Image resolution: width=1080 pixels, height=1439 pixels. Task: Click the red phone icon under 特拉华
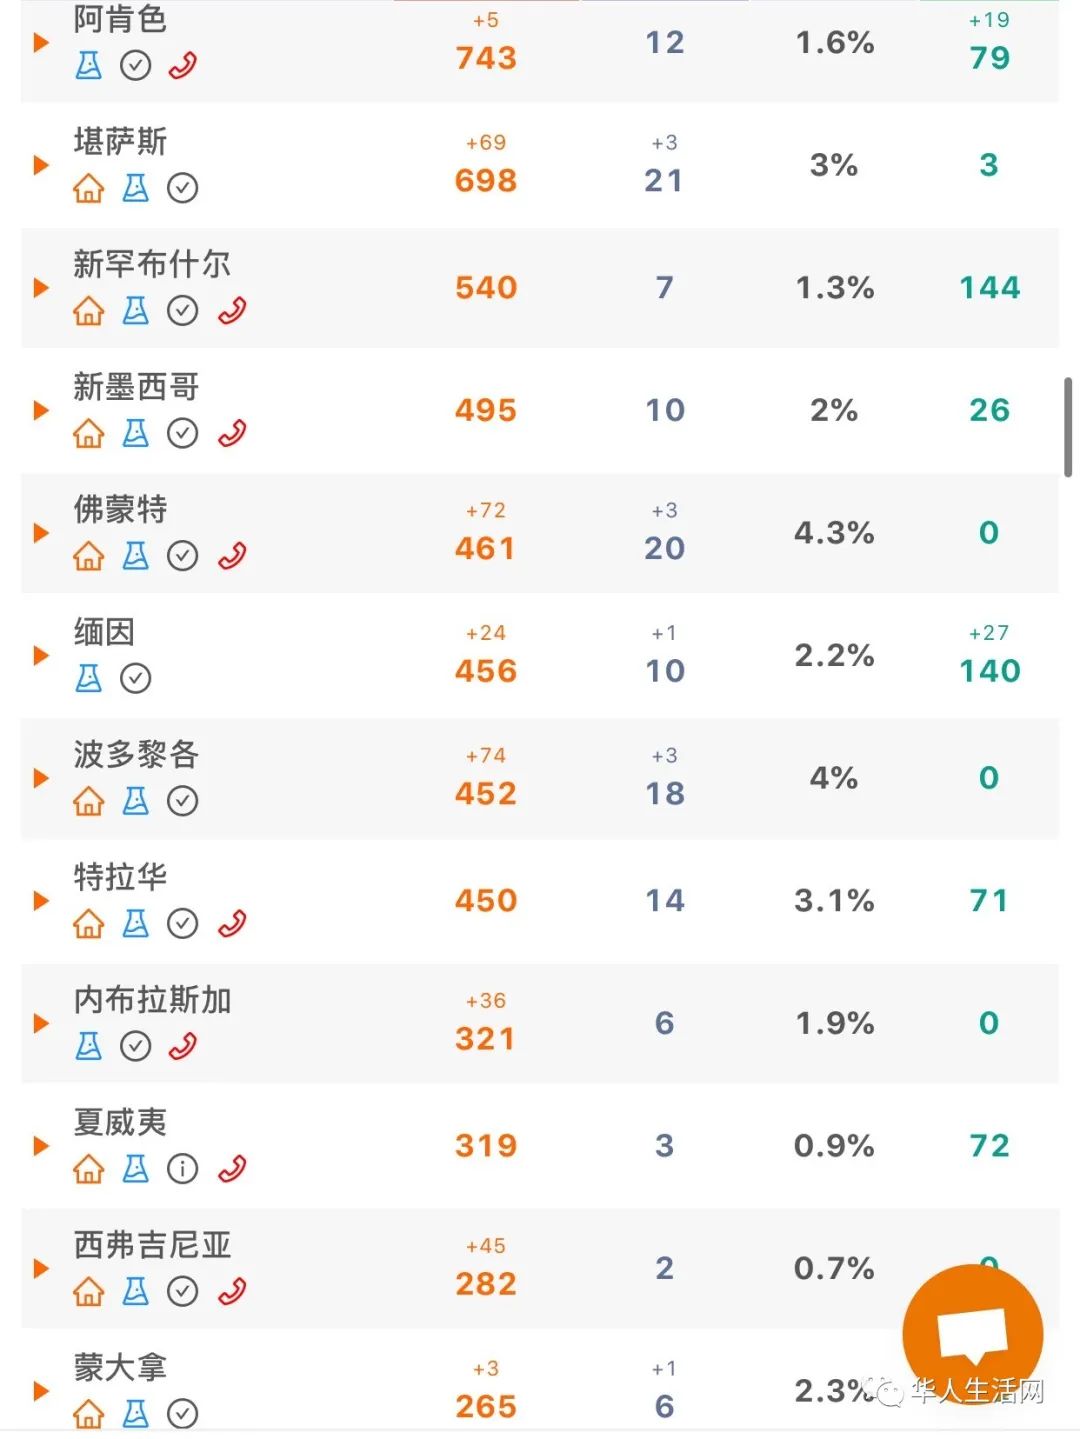click(232, 923)
